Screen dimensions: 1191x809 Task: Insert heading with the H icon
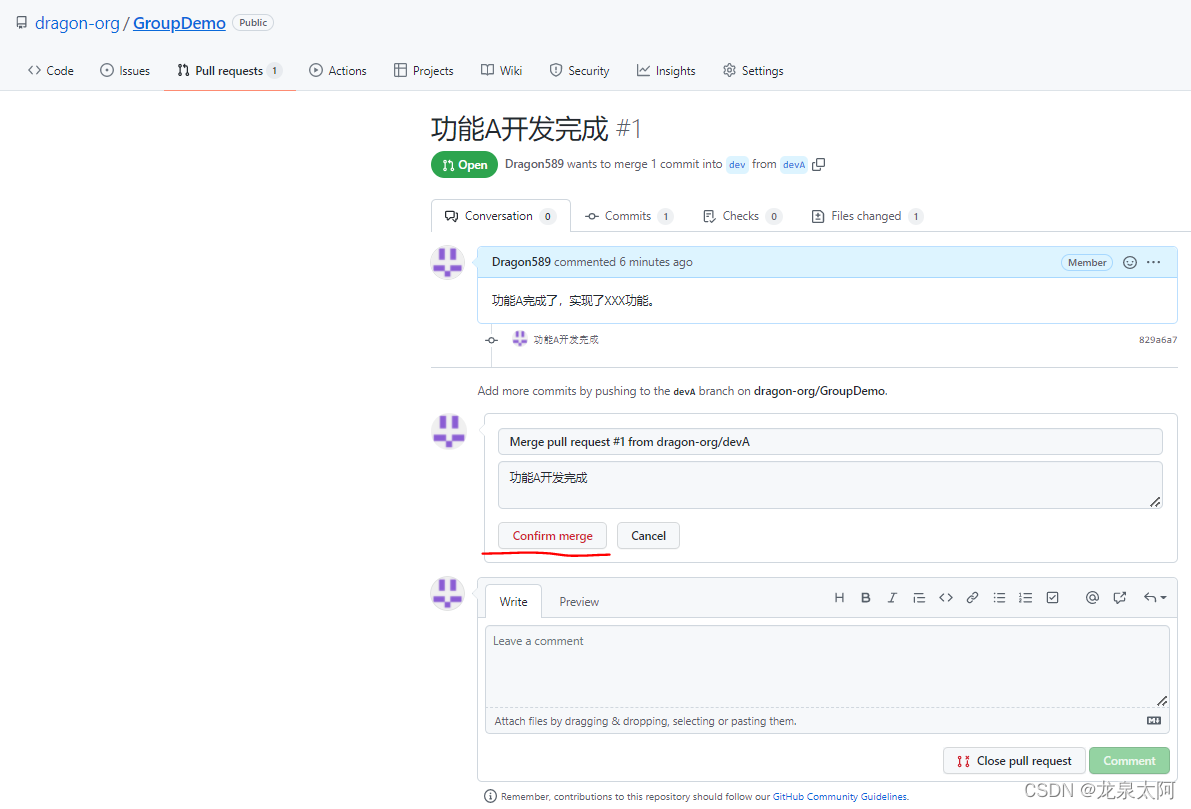(839, 598)
